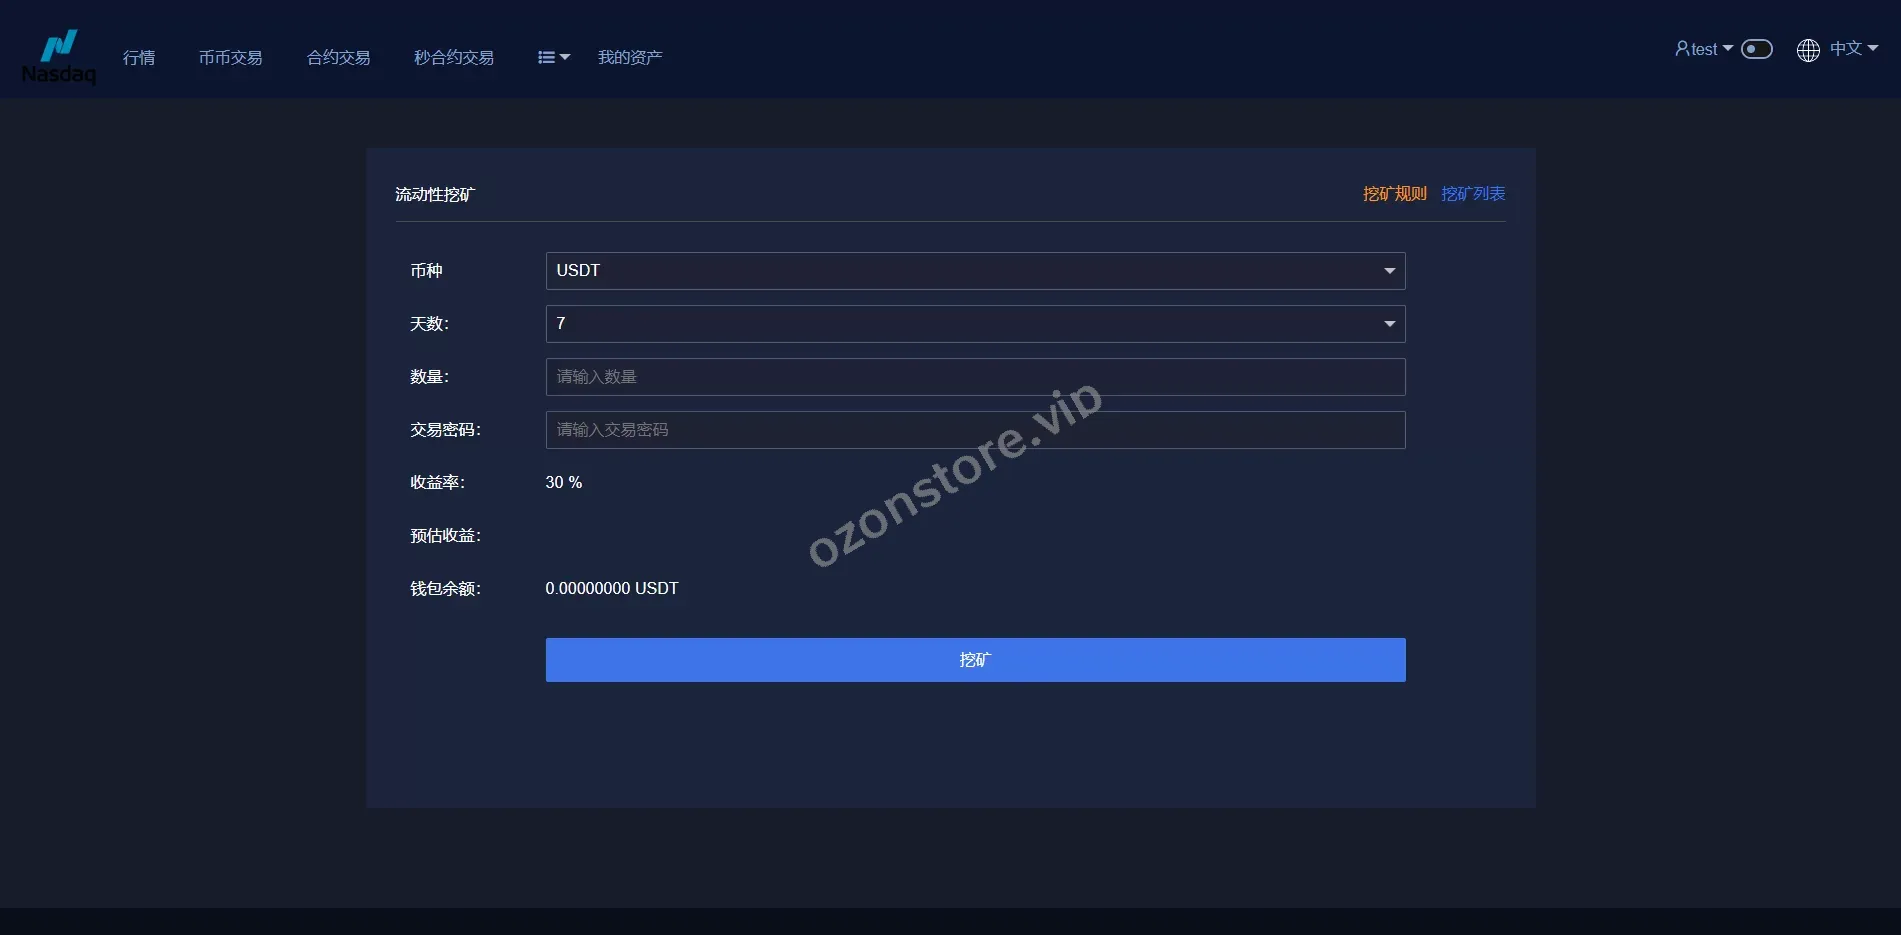
Task: Open the 我的资产 menu item
Action: [630, 58]
